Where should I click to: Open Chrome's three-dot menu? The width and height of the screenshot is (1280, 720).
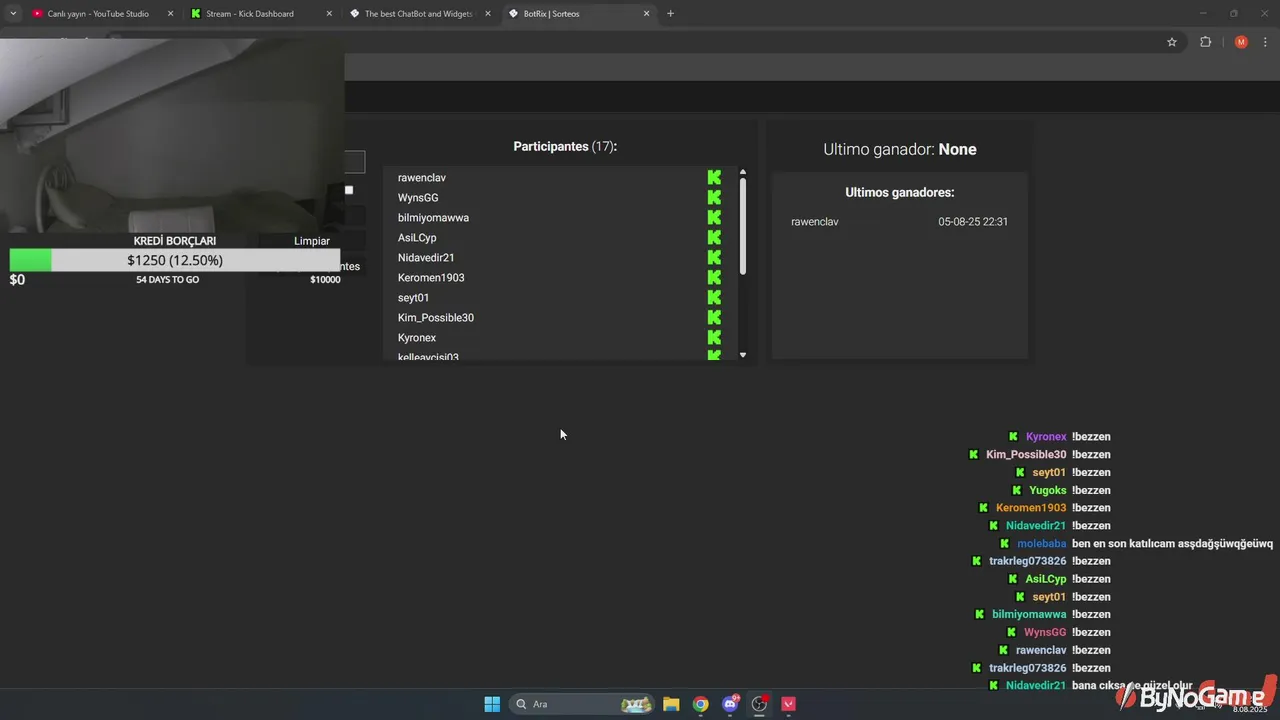tap(1265, 42)
